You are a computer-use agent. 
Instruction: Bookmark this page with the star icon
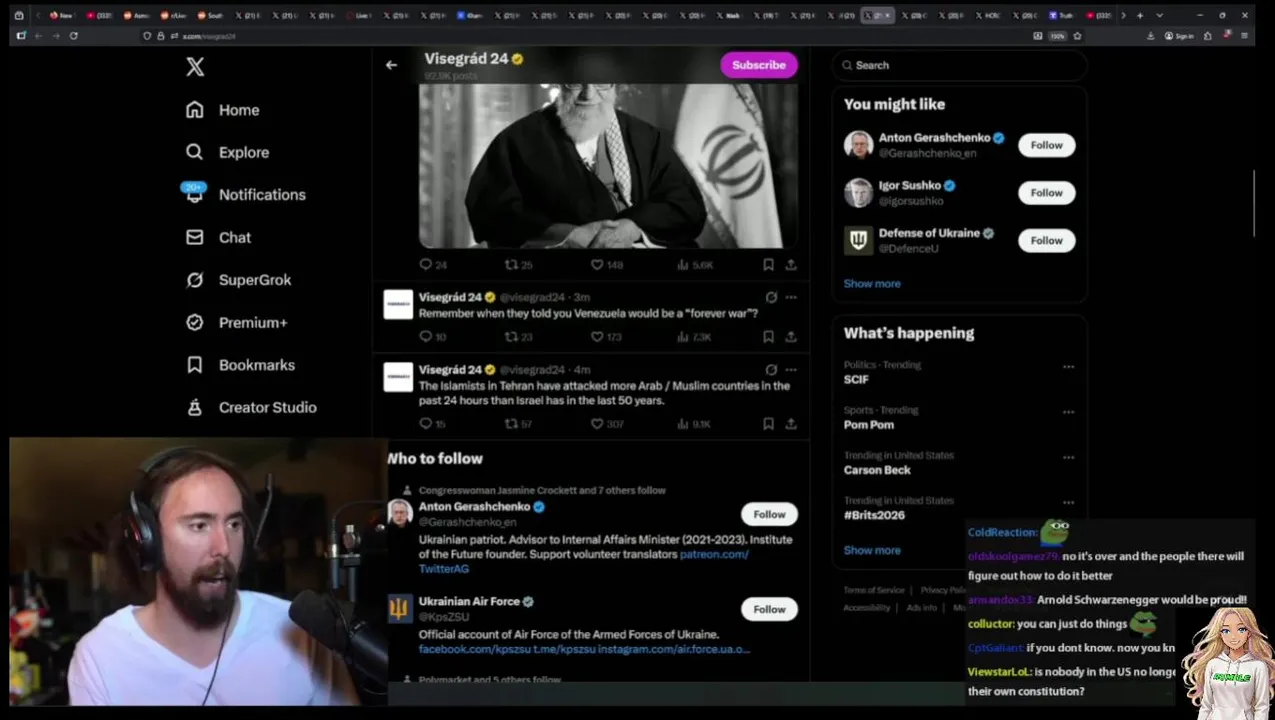(1077, 36)
